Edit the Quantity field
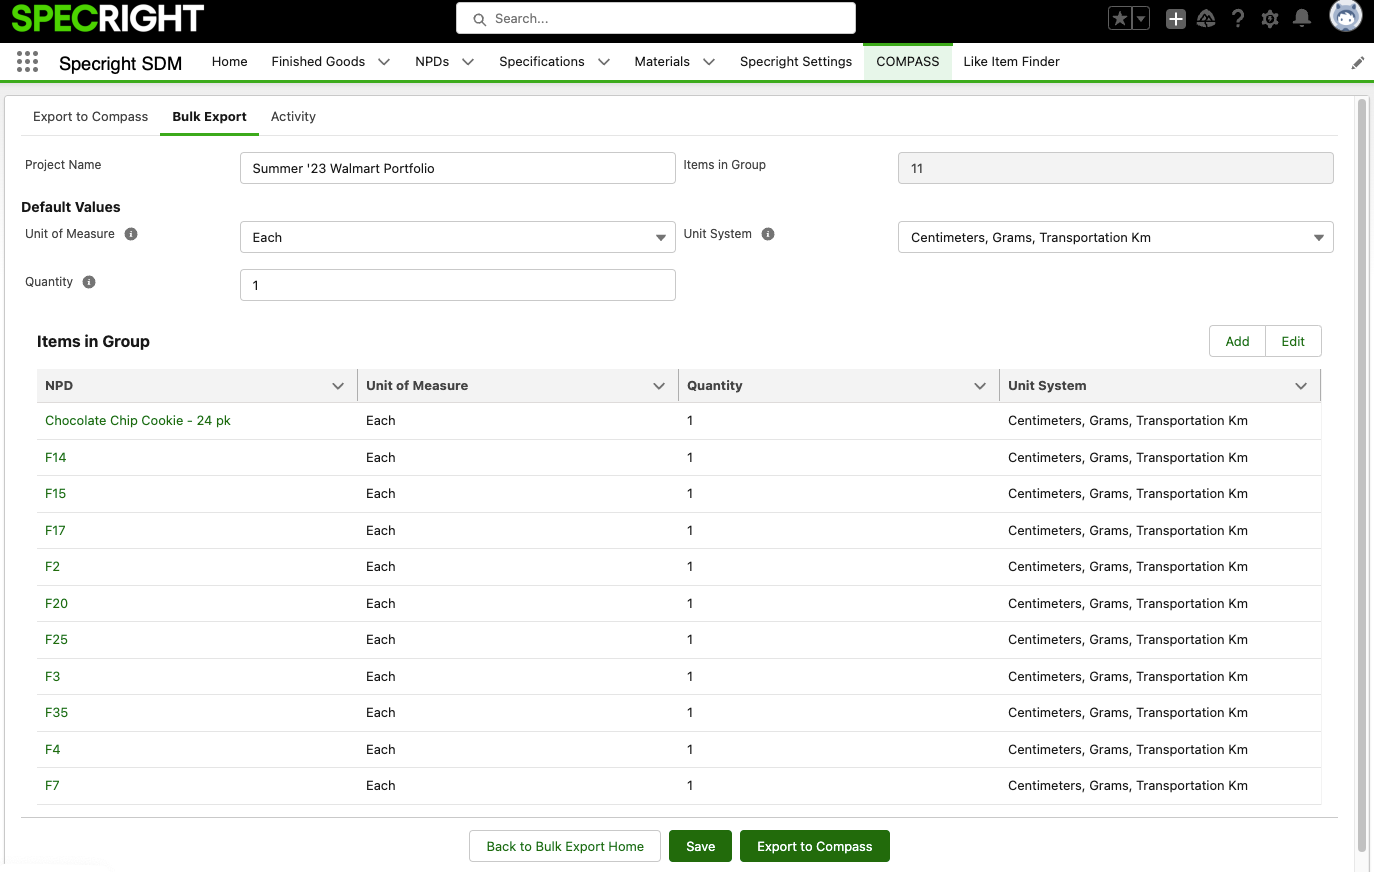This screenshot has height=872, width=1374. pos(458,285)
